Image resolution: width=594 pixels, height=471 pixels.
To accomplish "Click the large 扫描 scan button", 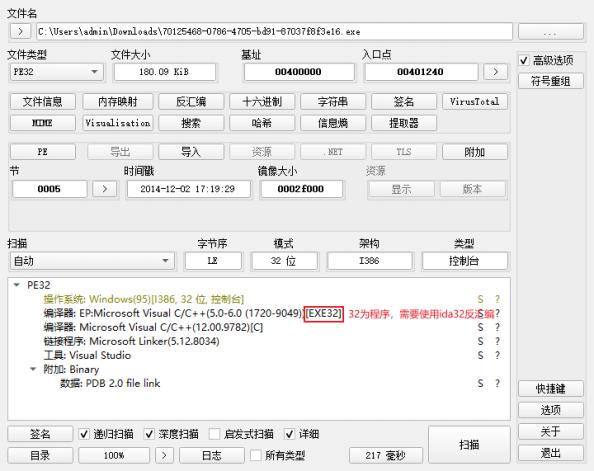I will [469, 444].
